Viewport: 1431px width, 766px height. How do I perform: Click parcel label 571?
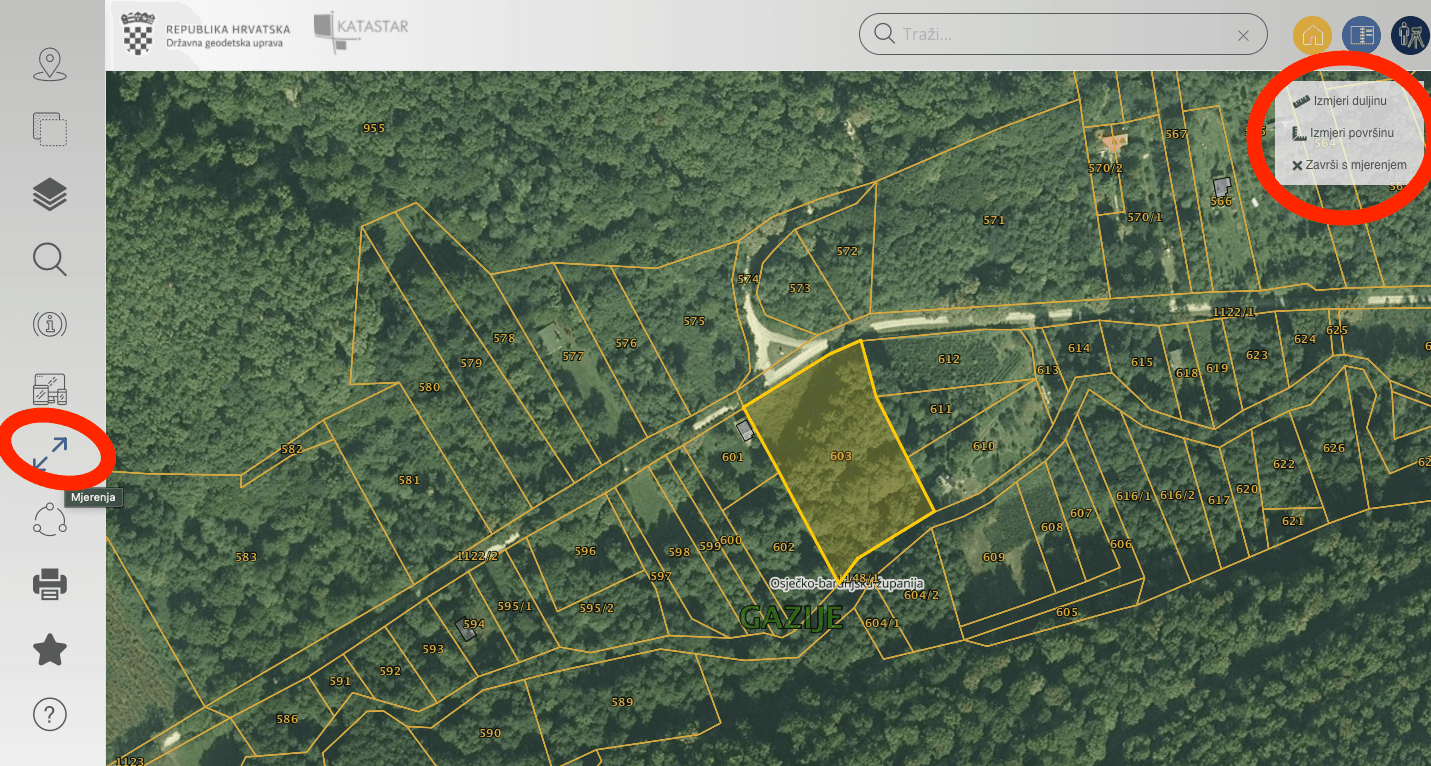tap(993, 220)
